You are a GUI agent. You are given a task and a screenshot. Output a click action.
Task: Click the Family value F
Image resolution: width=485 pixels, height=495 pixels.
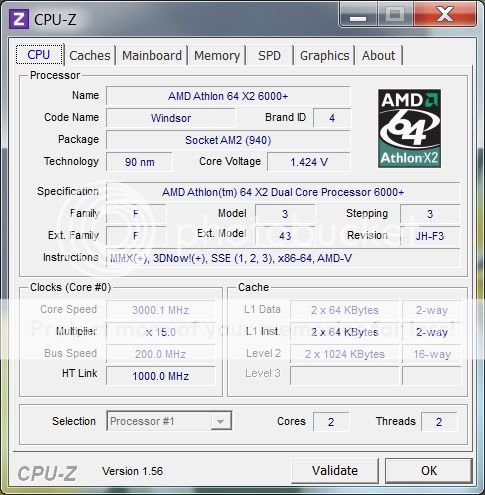[136, 214]
